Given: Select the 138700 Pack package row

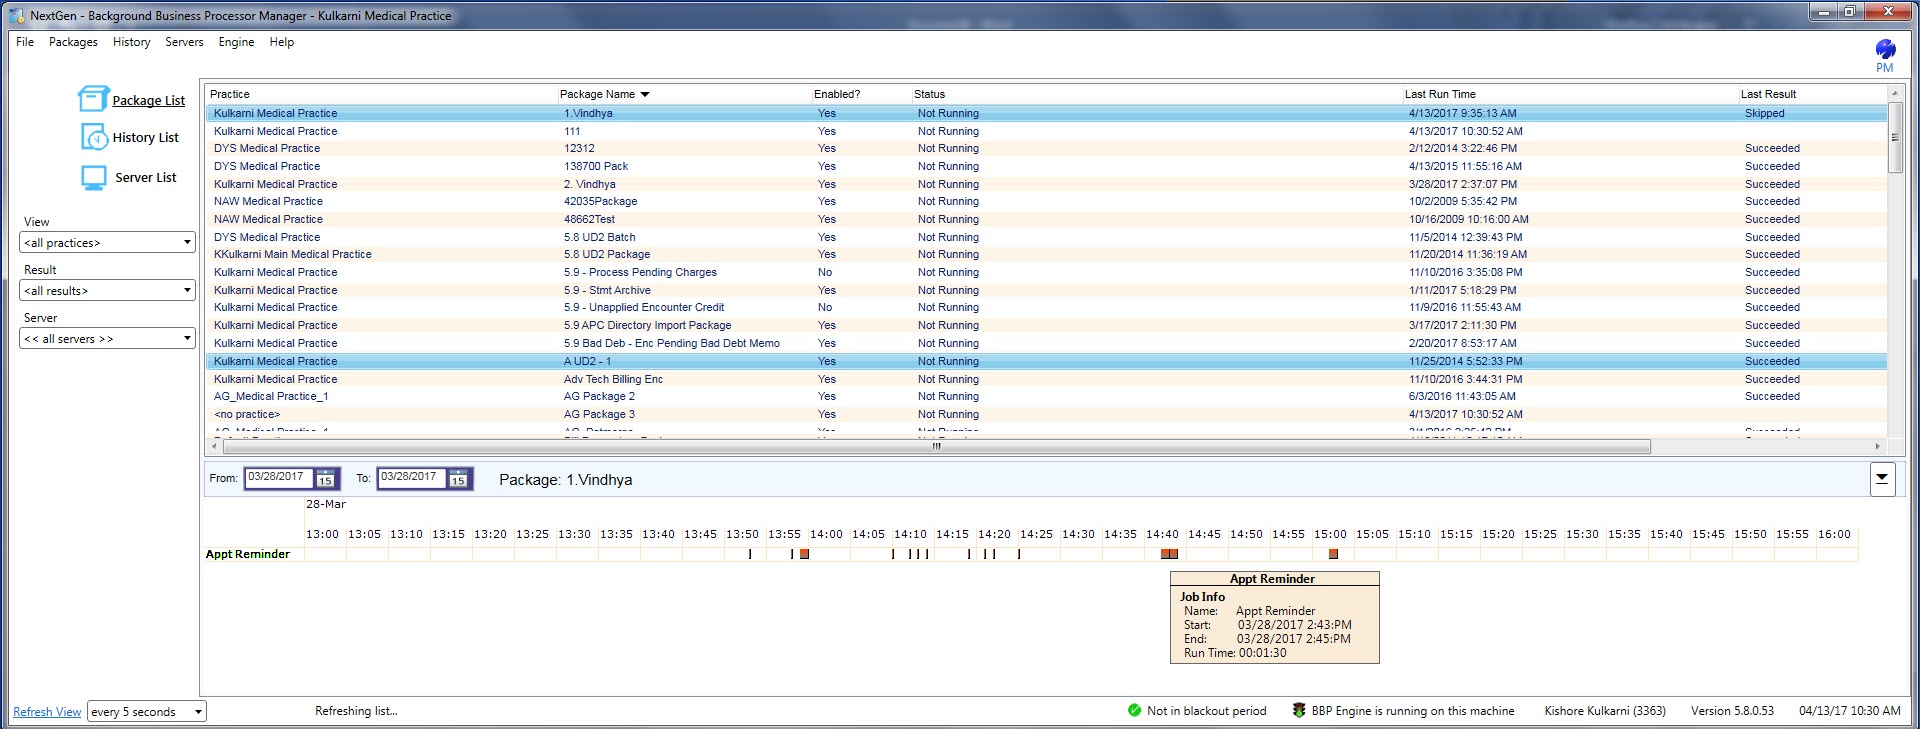Looking at the screenshot, I should [x=1046, y=166].
